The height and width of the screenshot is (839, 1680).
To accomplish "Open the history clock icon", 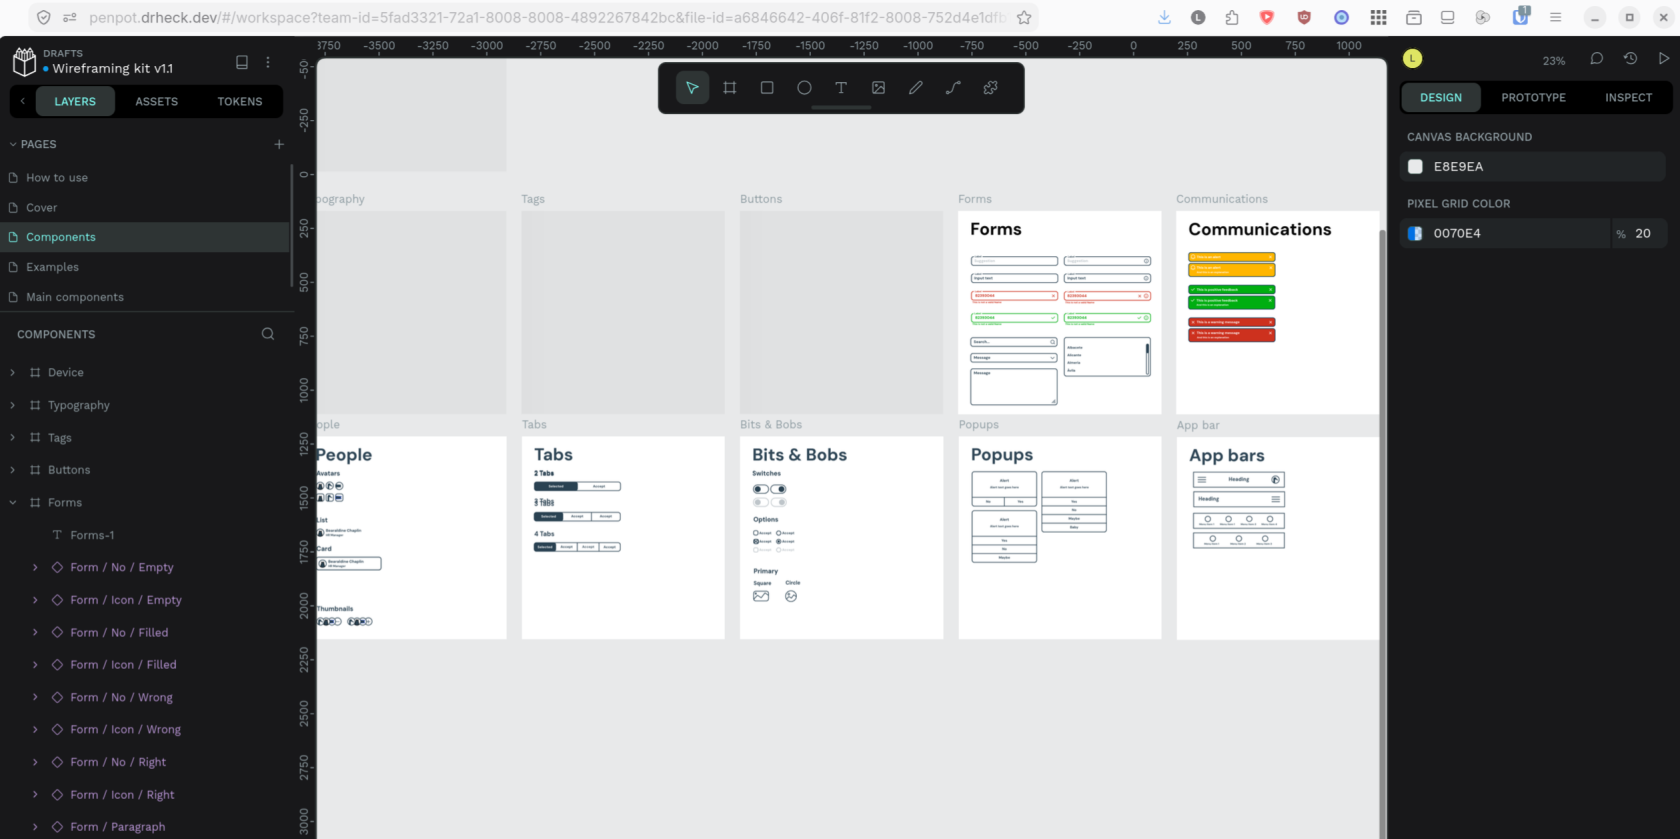I will [1630, 59].
